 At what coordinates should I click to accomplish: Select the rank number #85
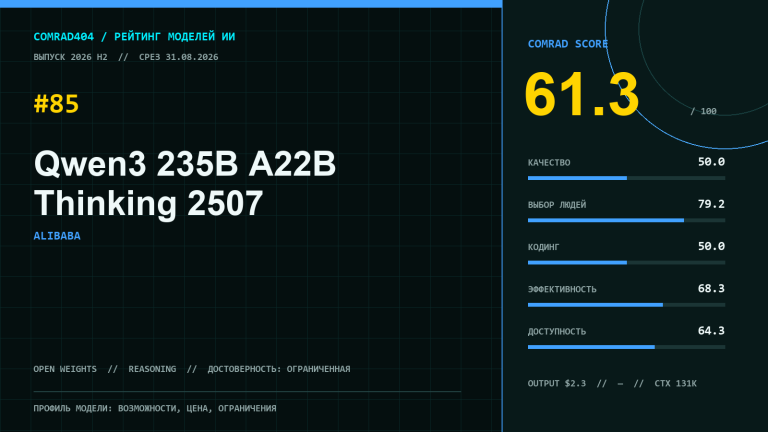(x=56, y=104)
